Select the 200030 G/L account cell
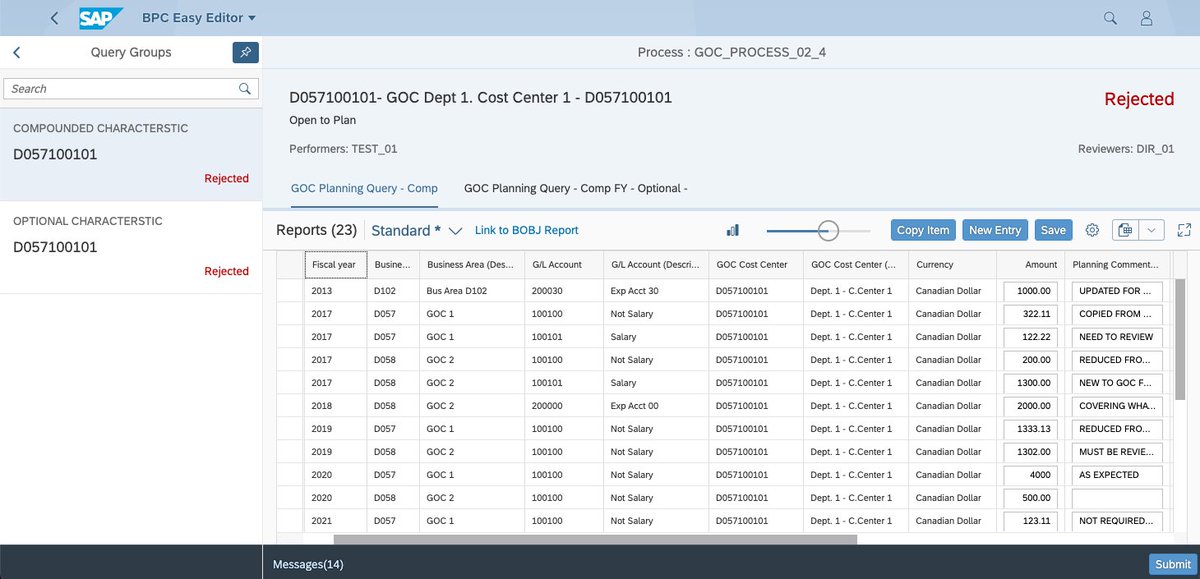This screenshot has height=579, width=1200. [564, 291]
